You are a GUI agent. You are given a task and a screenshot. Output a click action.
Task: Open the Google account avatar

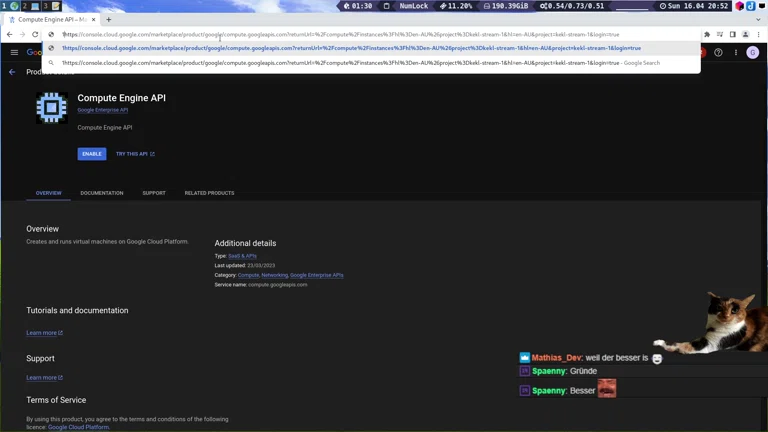753,52
